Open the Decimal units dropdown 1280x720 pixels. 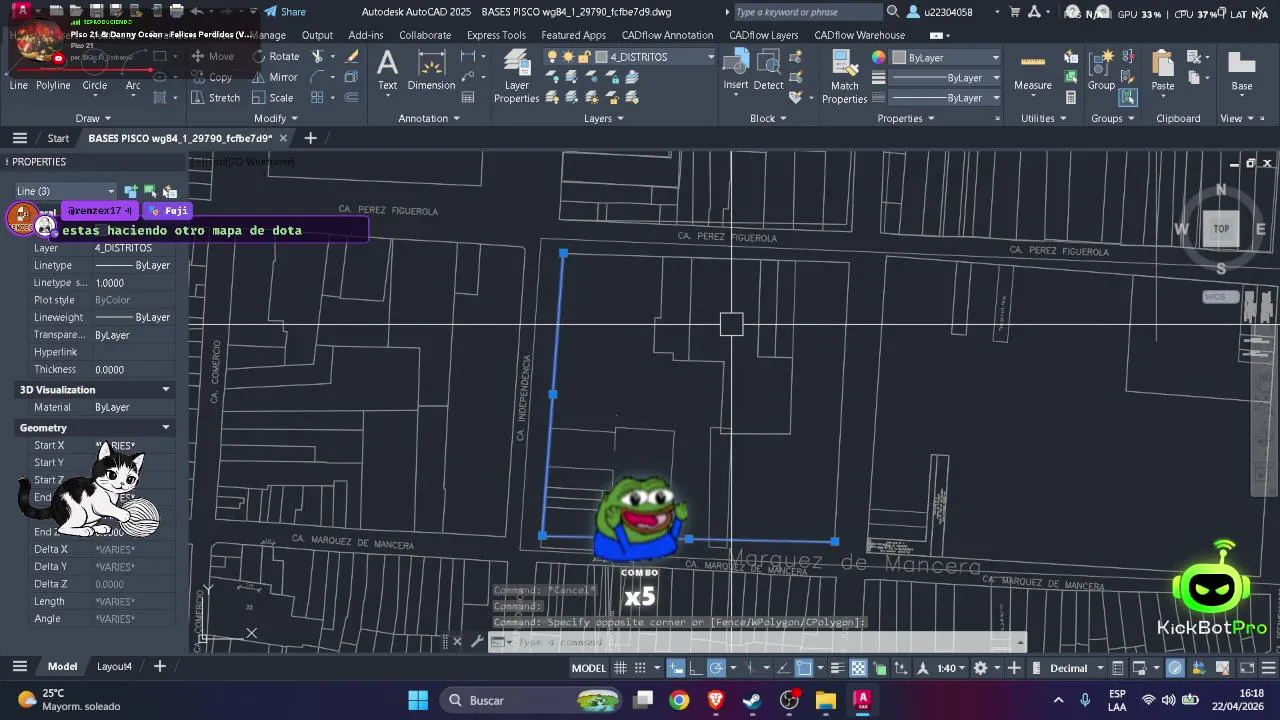[x=1075, y=668]
